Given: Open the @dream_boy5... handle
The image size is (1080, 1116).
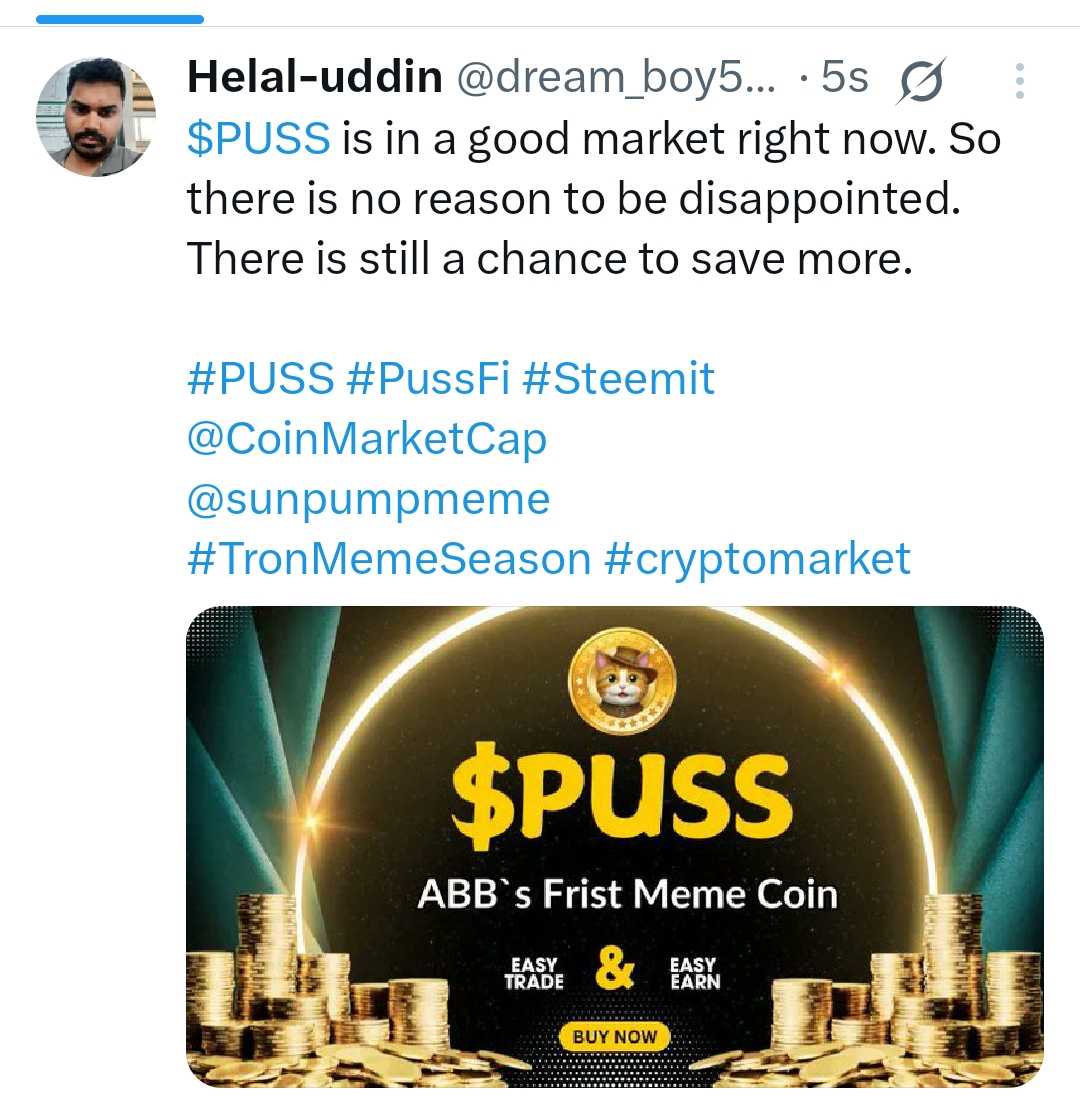Looking at the screenshot, I should point(617,77).
